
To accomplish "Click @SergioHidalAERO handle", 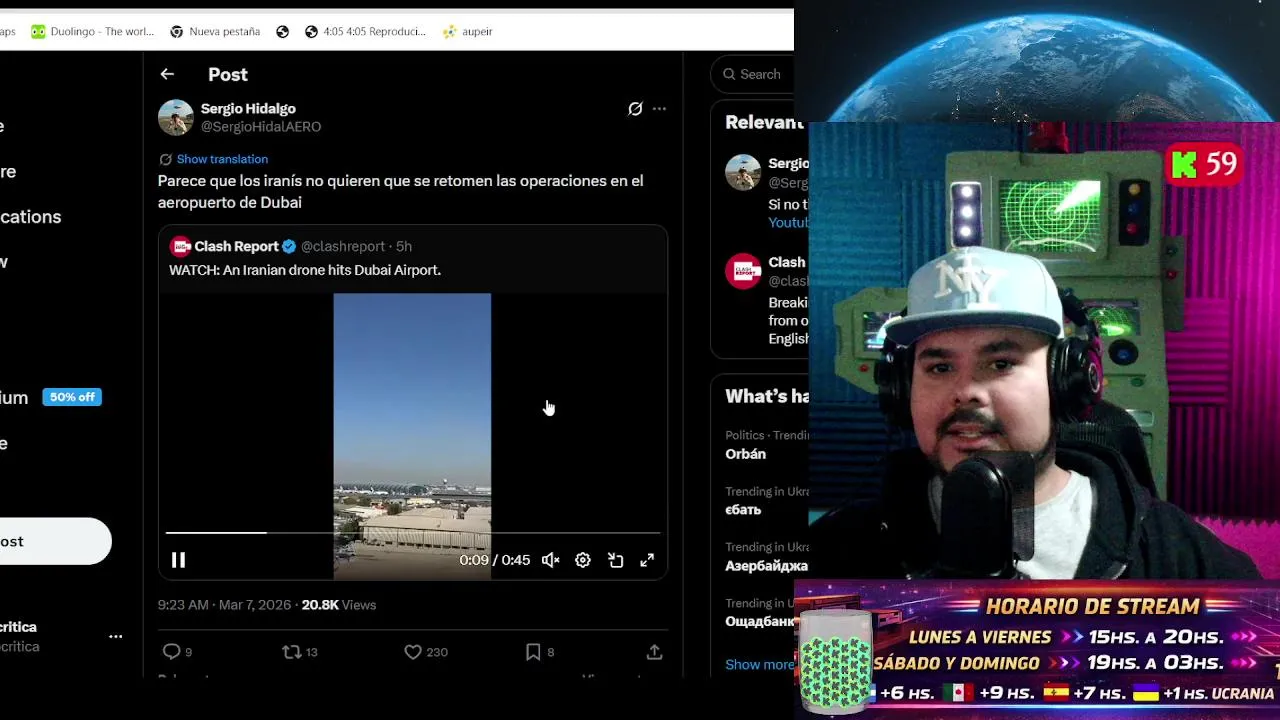I will (x=261, y=127).
